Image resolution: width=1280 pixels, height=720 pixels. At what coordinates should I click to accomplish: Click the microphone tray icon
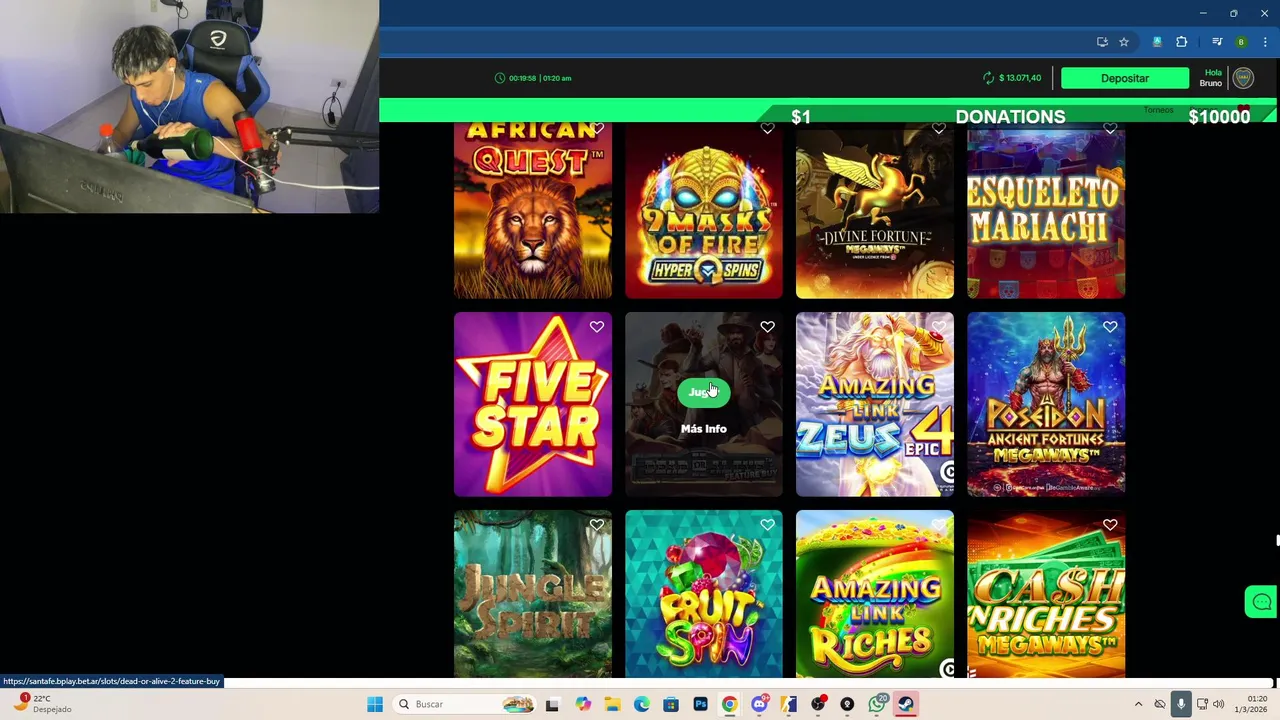tap(1181, 704)
